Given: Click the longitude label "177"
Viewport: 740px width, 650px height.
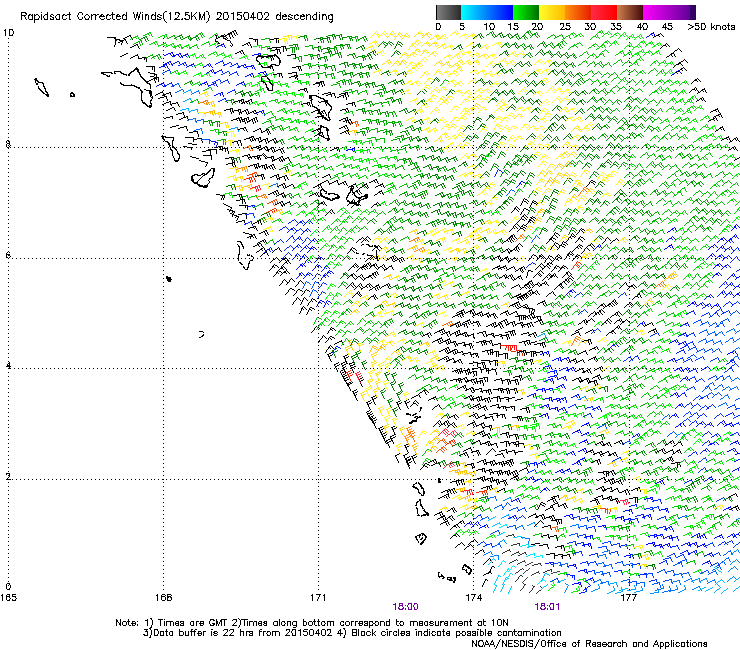Looking at the screenshot, I should 628,598.
